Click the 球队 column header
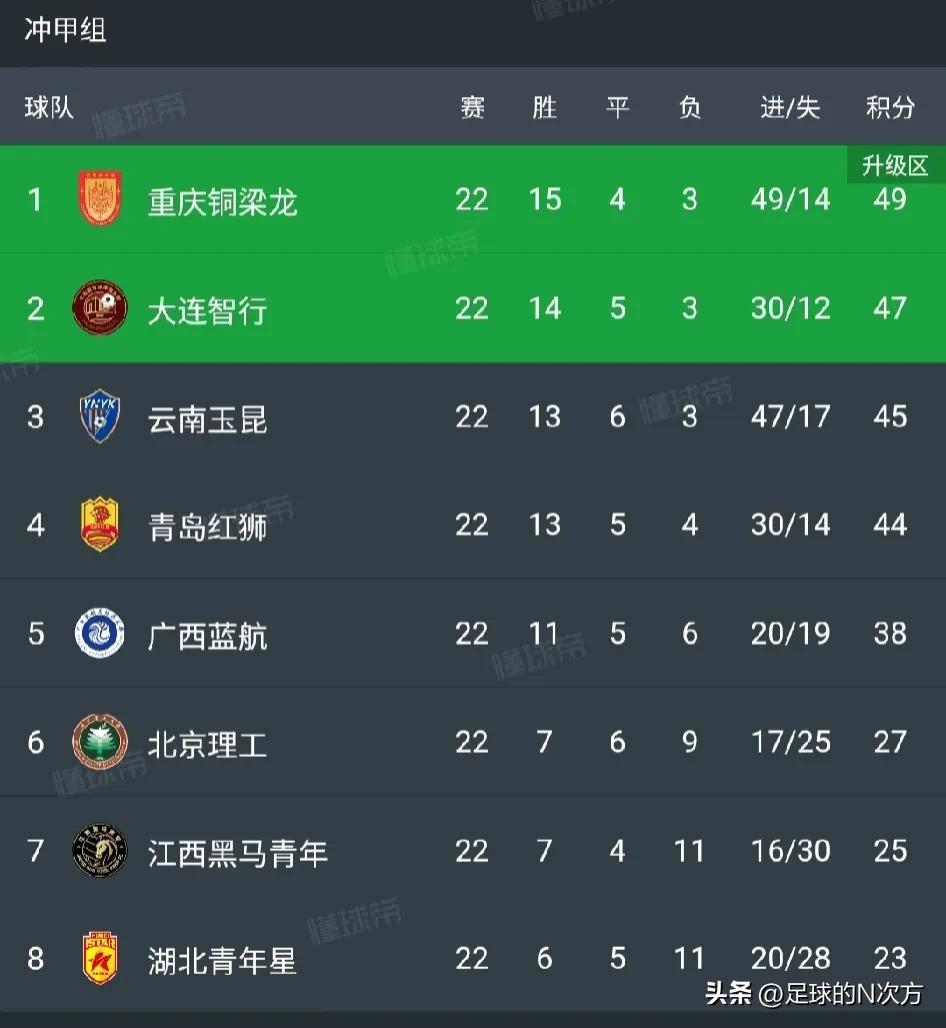Viewport: 946px width, 1028px height. [49, 107]
